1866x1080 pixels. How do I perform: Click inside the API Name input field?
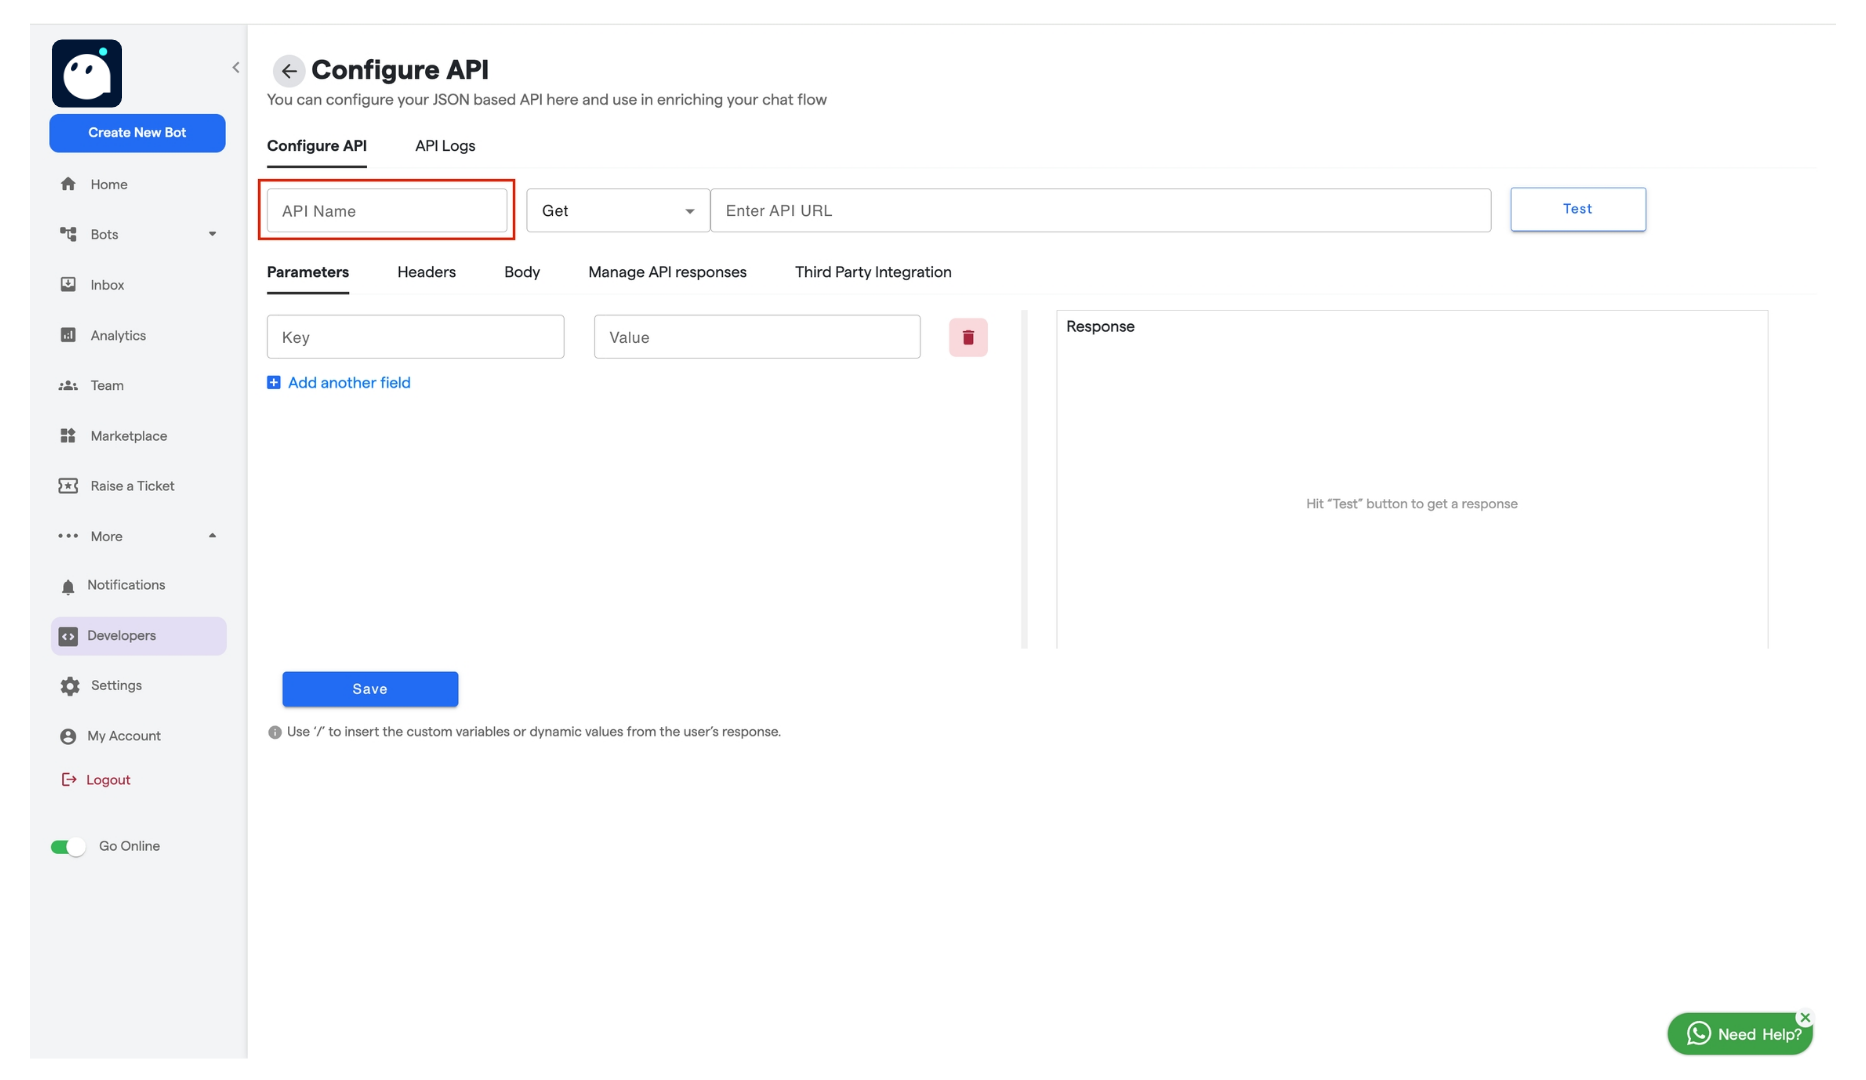point(386,210)
